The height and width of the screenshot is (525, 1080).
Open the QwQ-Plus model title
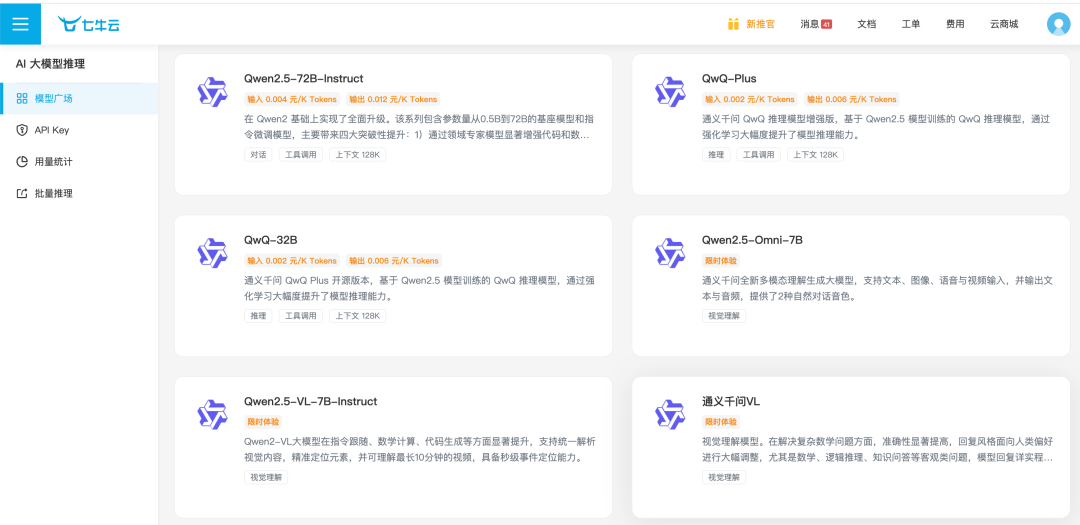click(729, 79)
